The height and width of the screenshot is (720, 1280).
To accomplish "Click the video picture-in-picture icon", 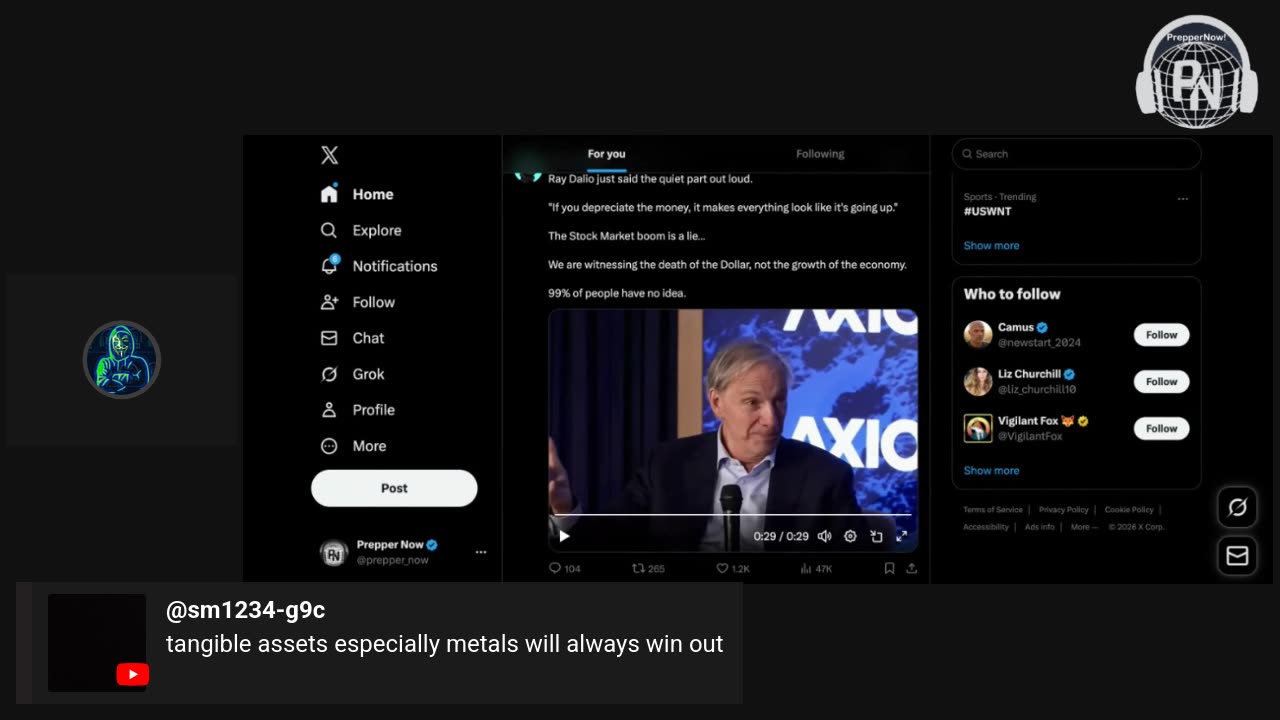I will (876, 536).
